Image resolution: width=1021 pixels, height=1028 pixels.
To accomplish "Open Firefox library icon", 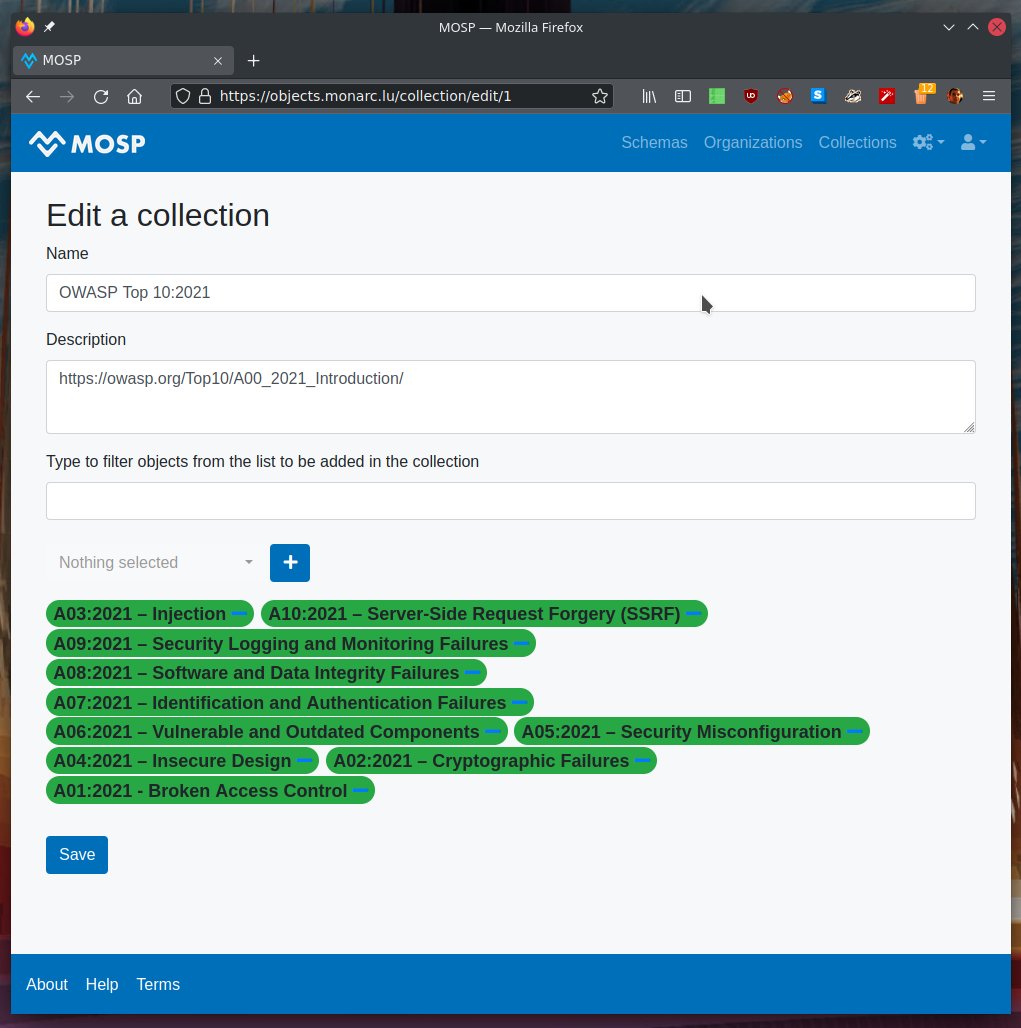I will coord(649,96).
